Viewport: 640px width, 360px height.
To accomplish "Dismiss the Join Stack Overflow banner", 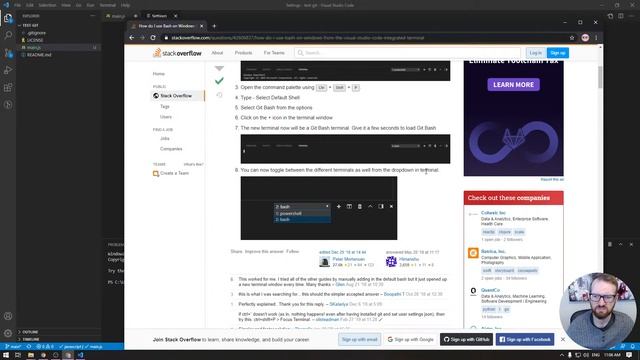I will tap(563, 339).
